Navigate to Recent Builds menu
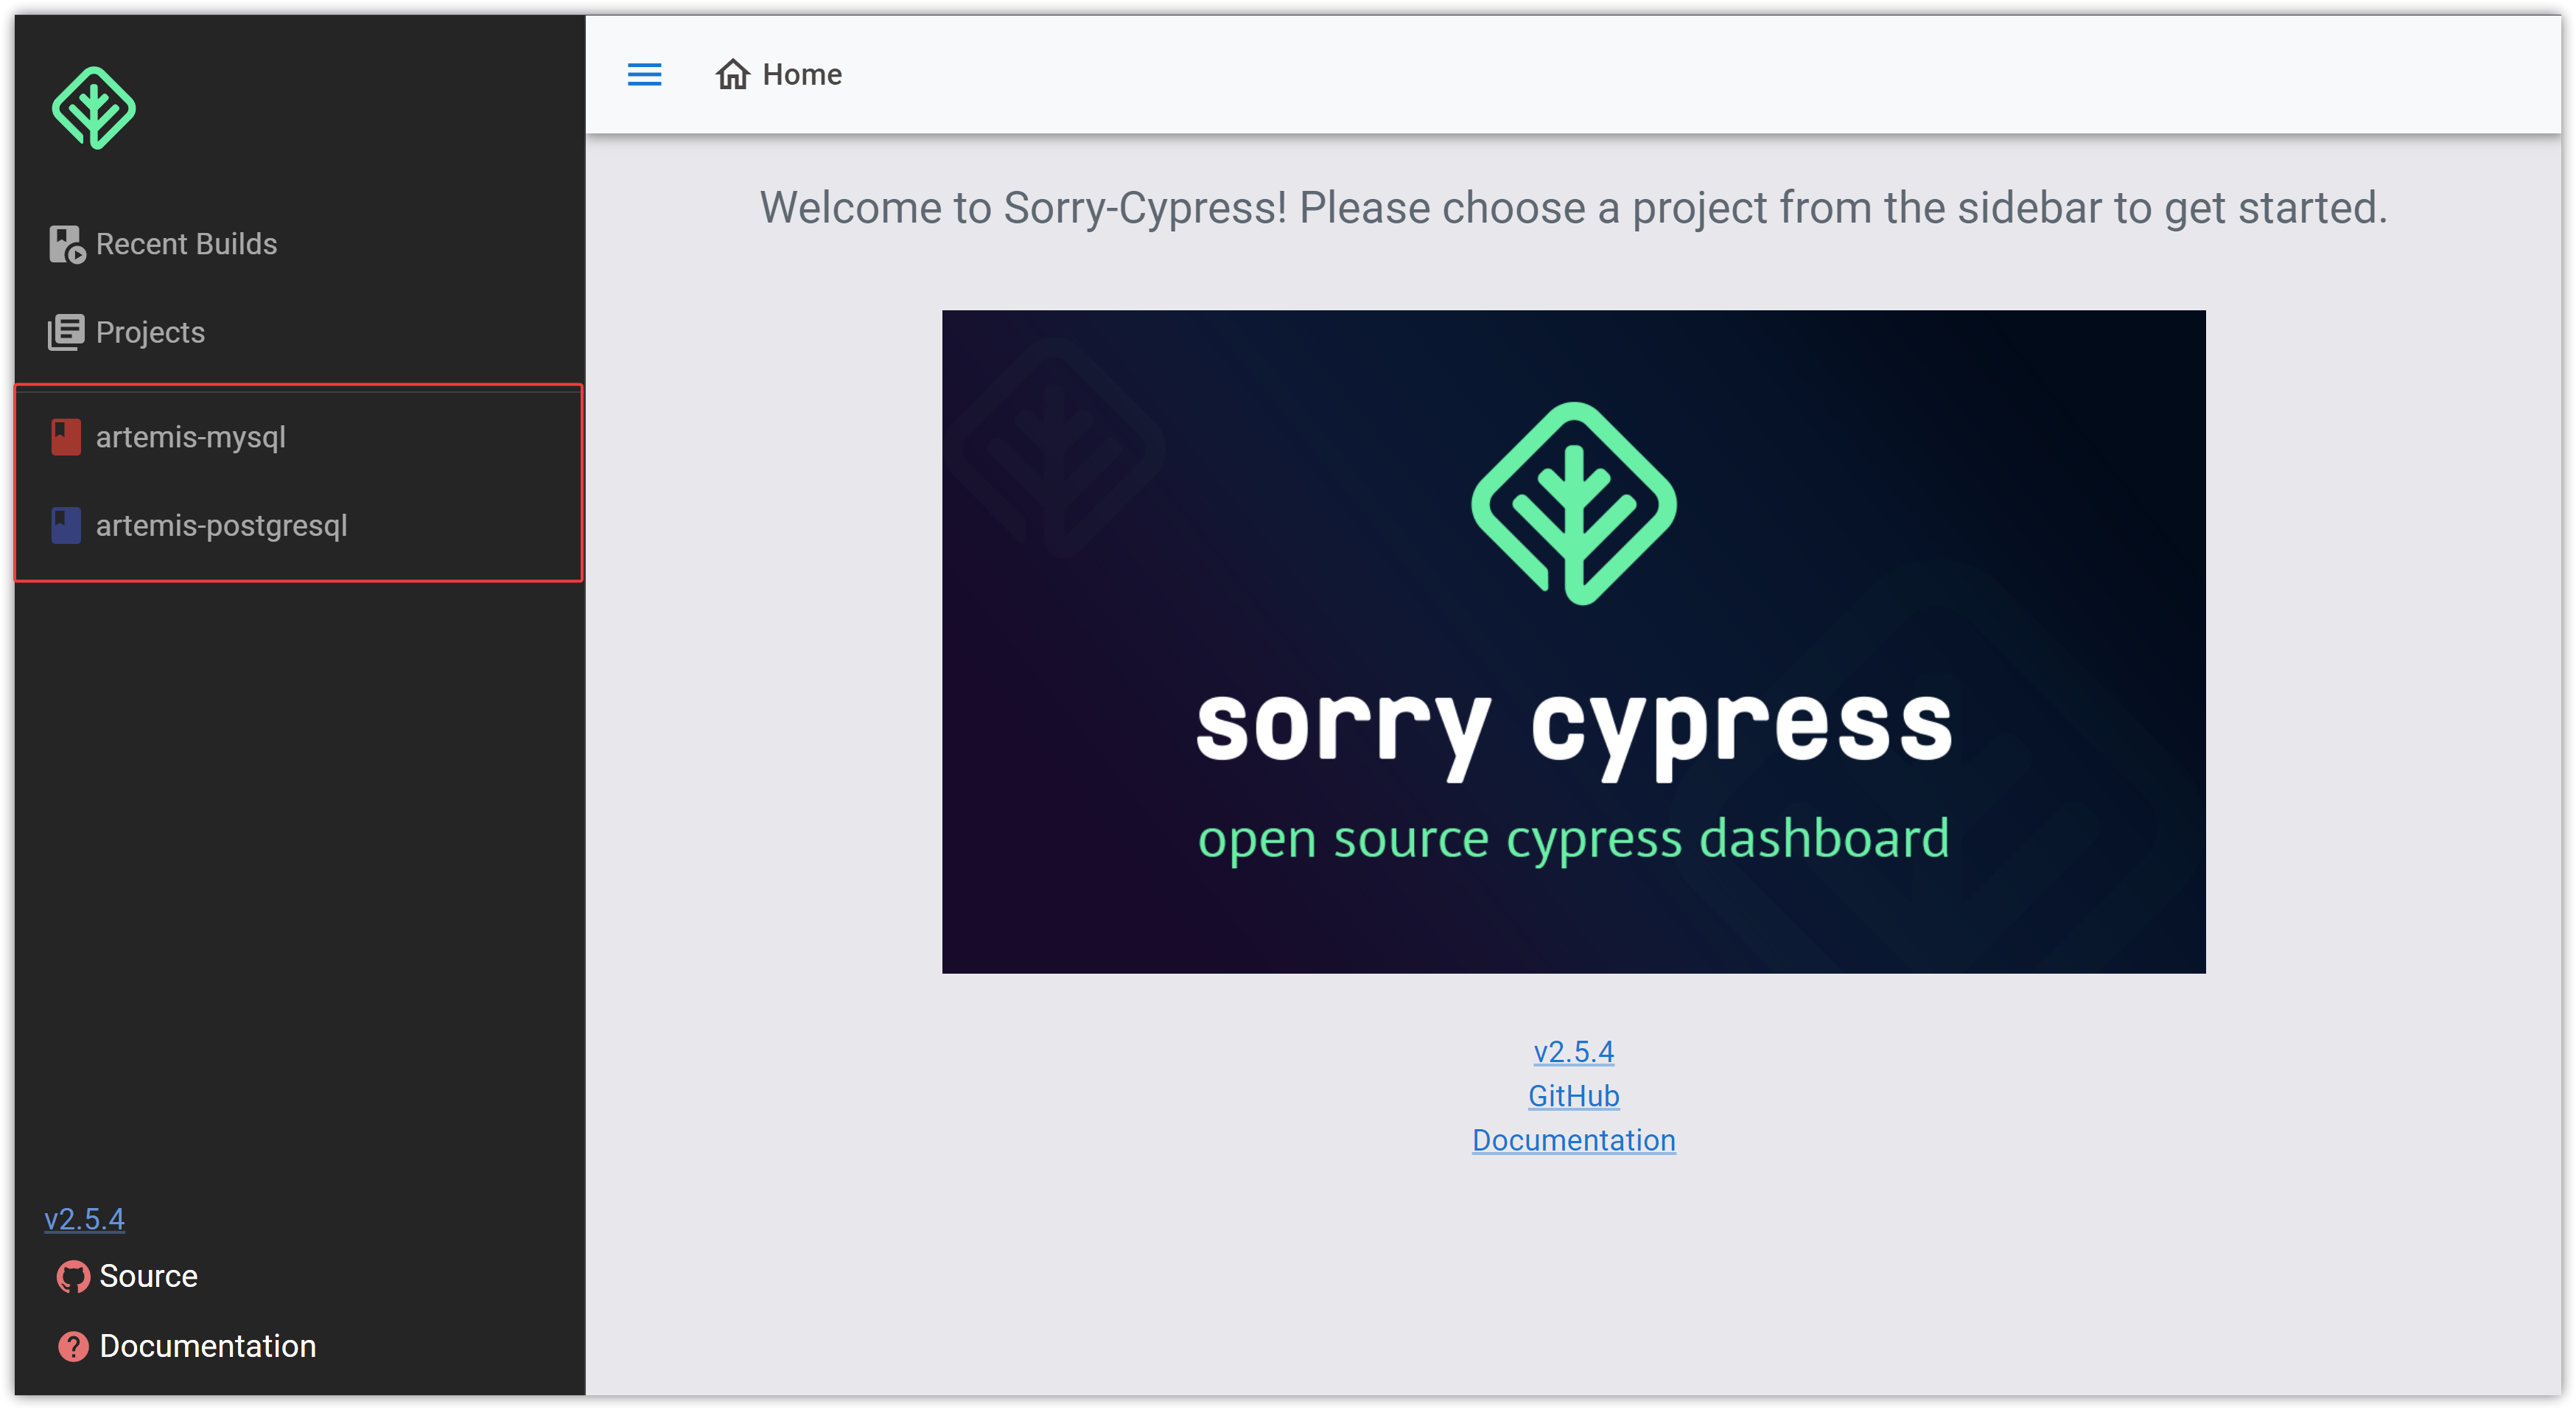Screen dimensions: 2576x1410 [186, 243]
